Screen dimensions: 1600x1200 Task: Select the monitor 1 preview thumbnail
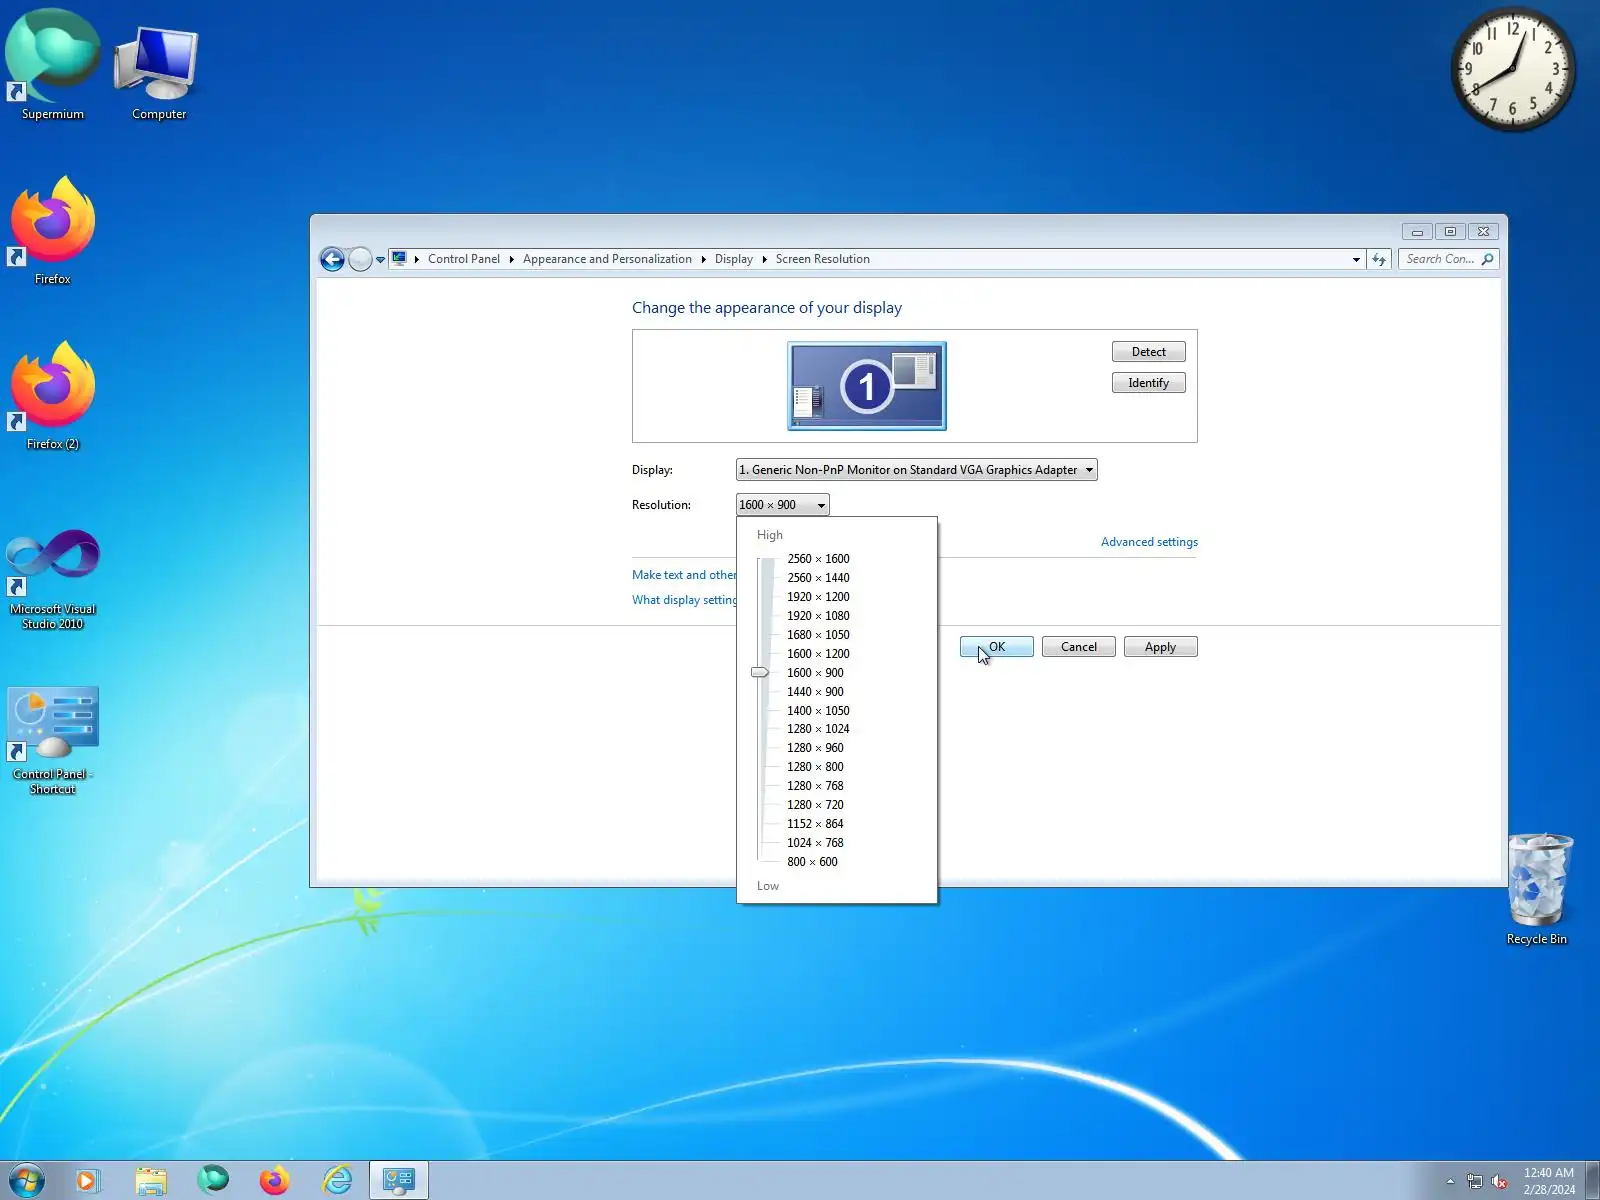867,386
